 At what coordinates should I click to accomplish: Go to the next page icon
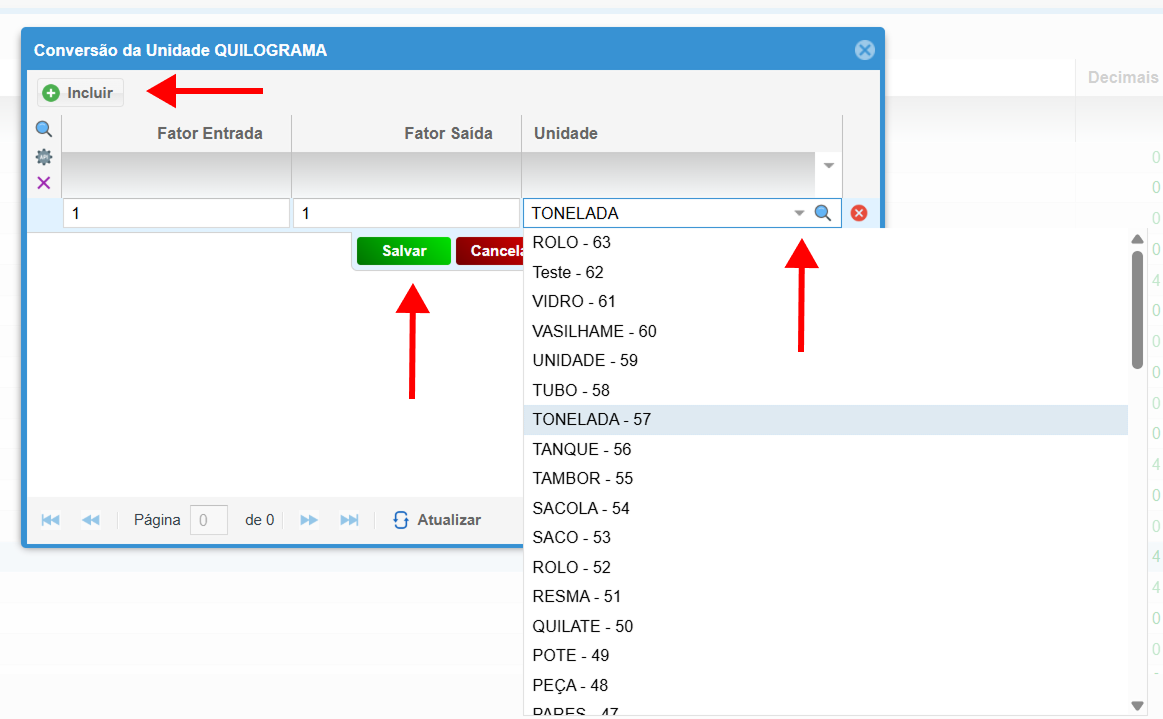tap(309, 520)
